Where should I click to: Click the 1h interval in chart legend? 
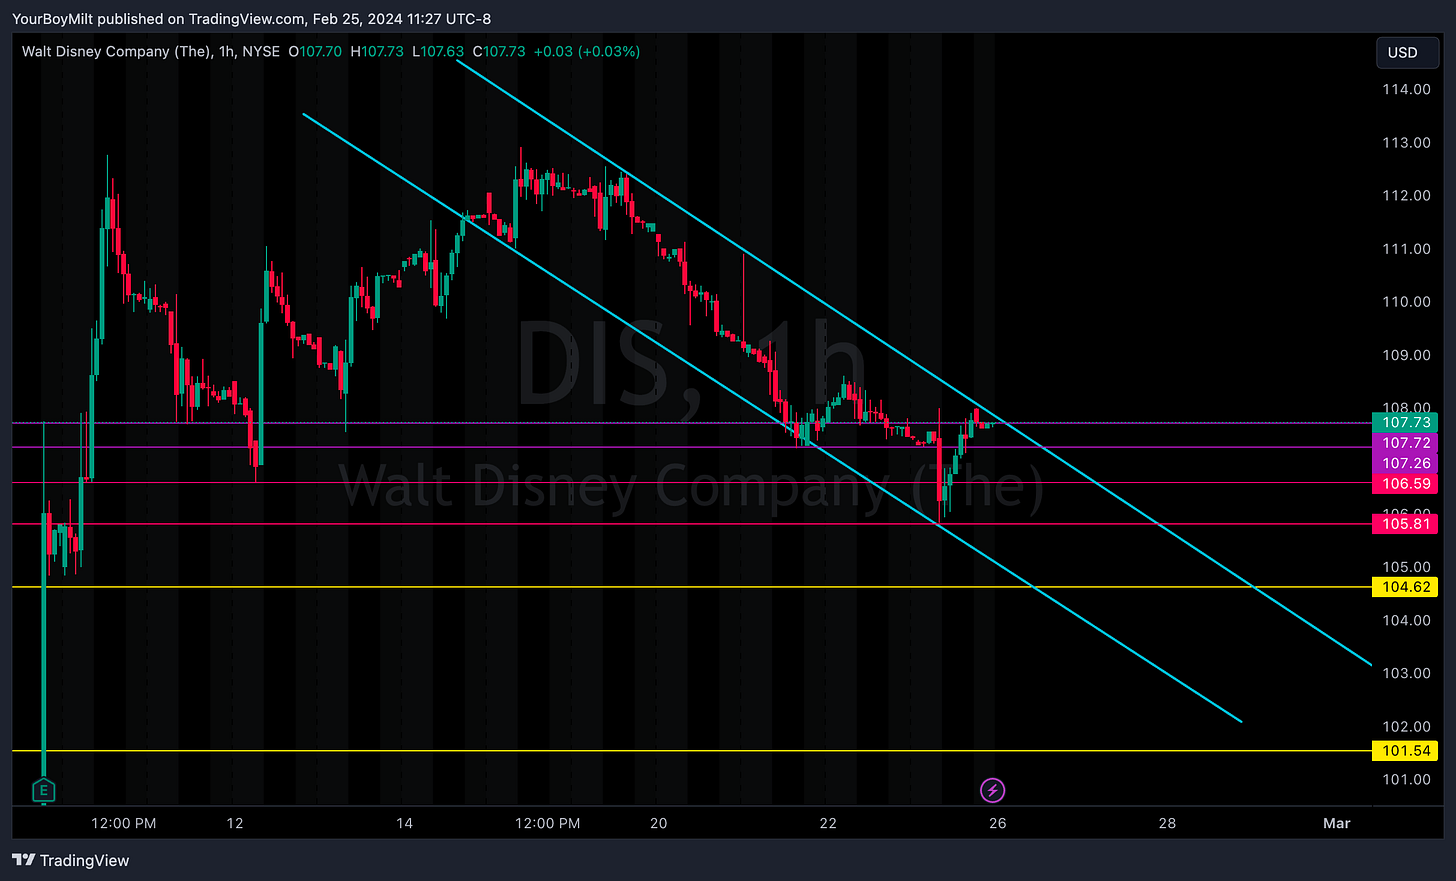(226, 51)
